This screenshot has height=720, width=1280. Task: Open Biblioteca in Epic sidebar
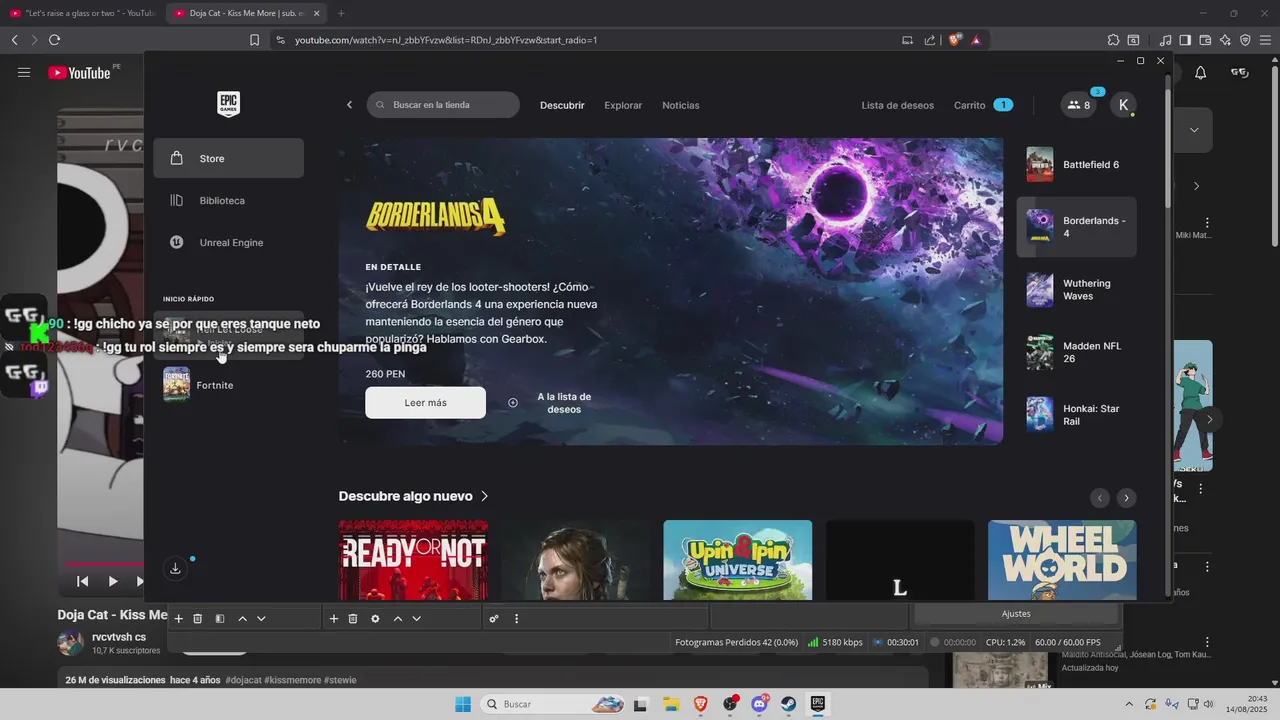228,200
